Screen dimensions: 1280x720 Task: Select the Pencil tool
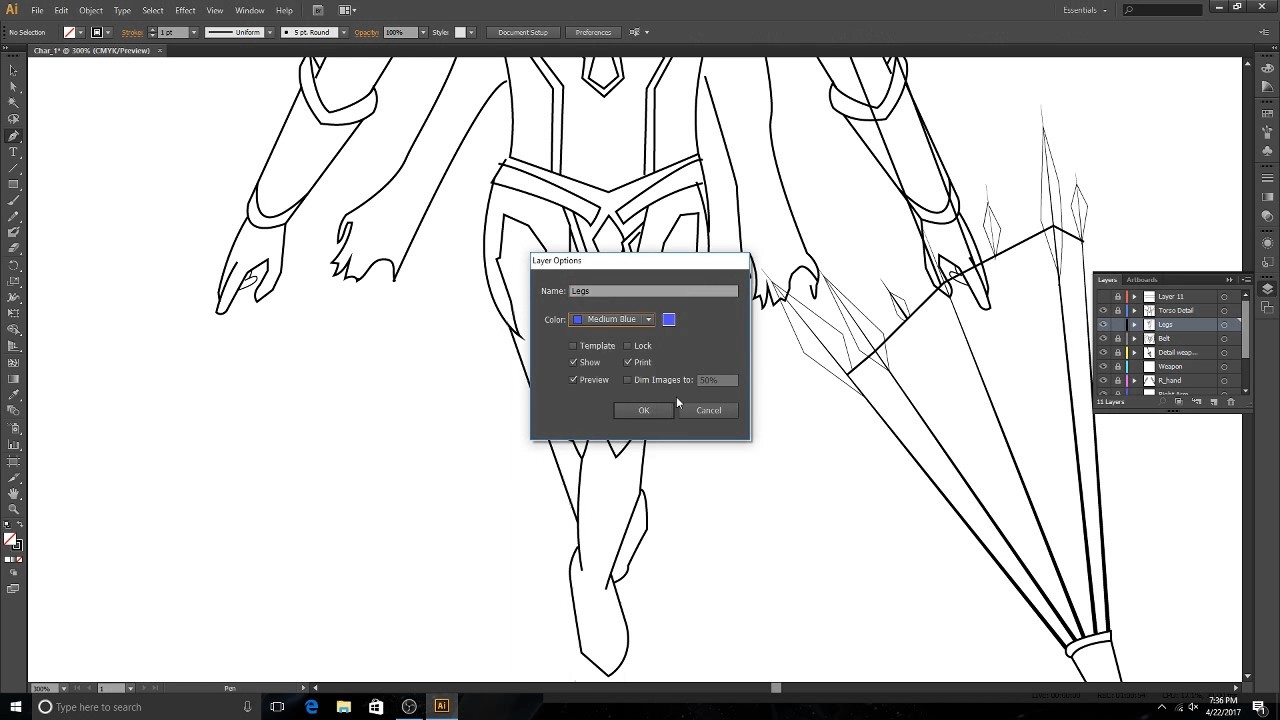pos(13,217)
